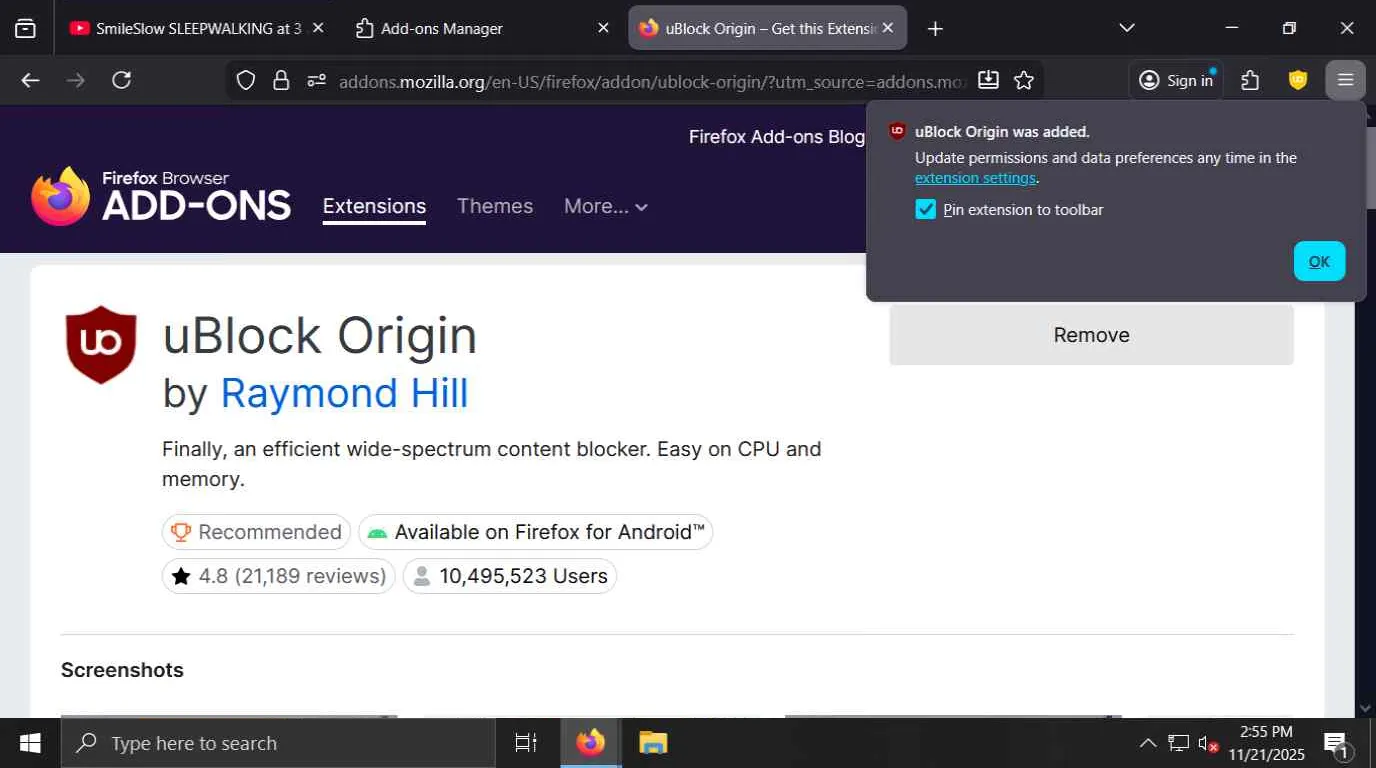
Task: Click the Screenshots section heading
Action: (x=122, y=670)
